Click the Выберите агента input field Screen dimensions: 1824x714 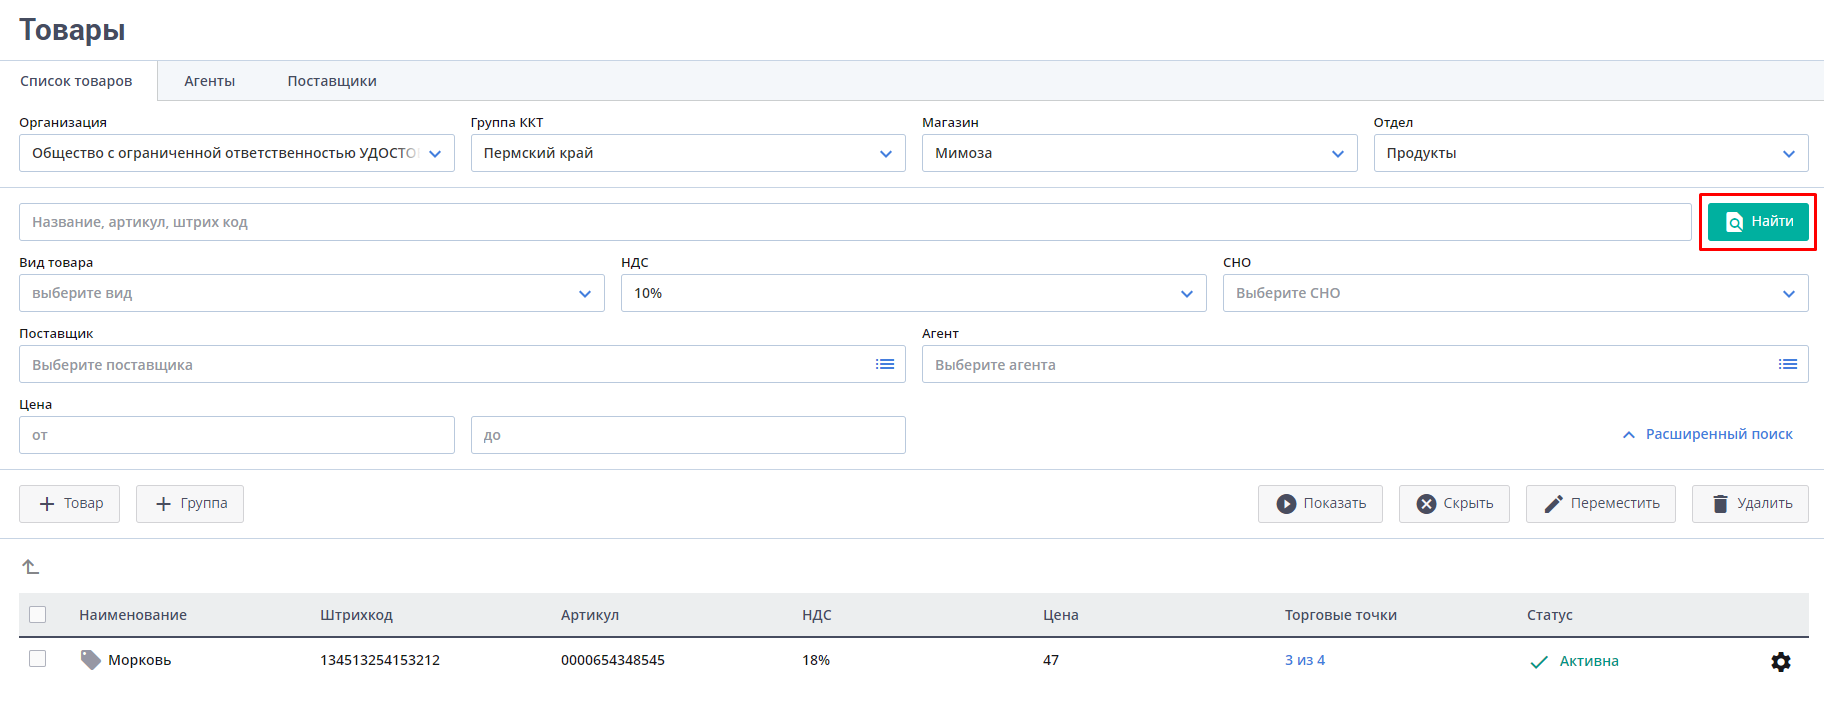point(1365,364)
